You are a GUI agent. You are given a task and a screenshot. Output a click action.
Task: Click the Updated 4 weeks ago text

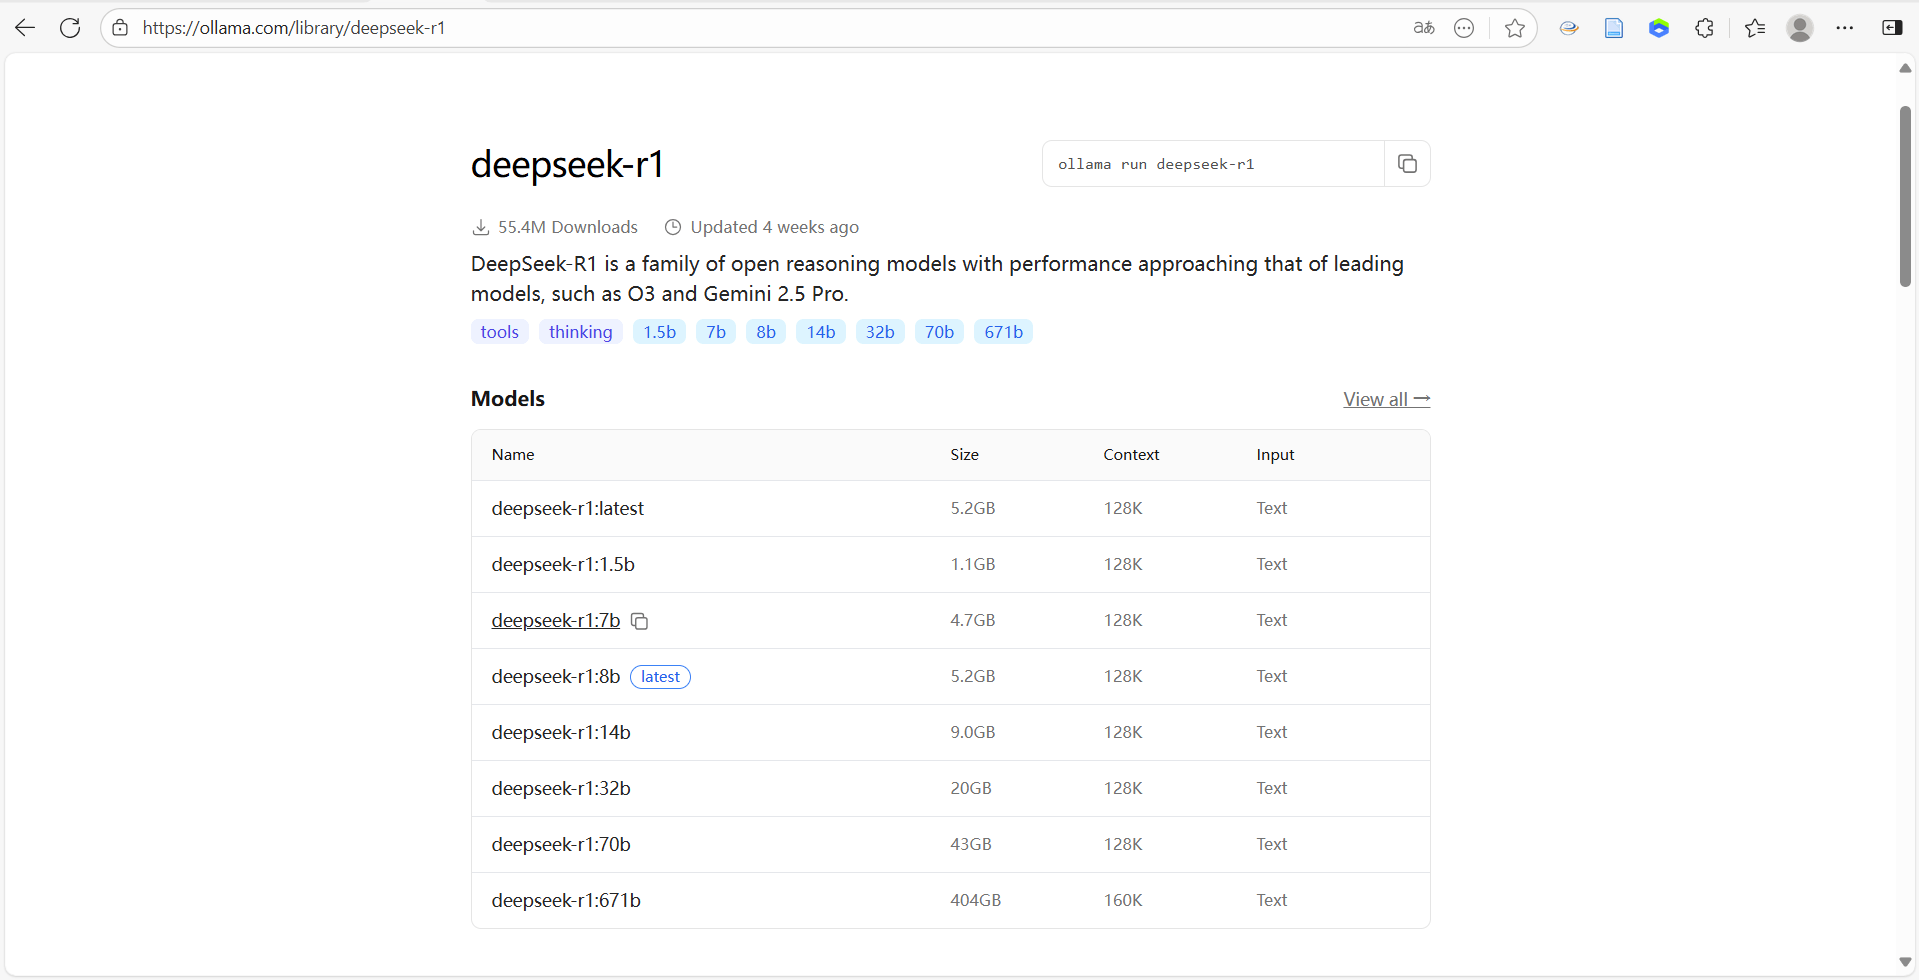[x=774, y=227]
